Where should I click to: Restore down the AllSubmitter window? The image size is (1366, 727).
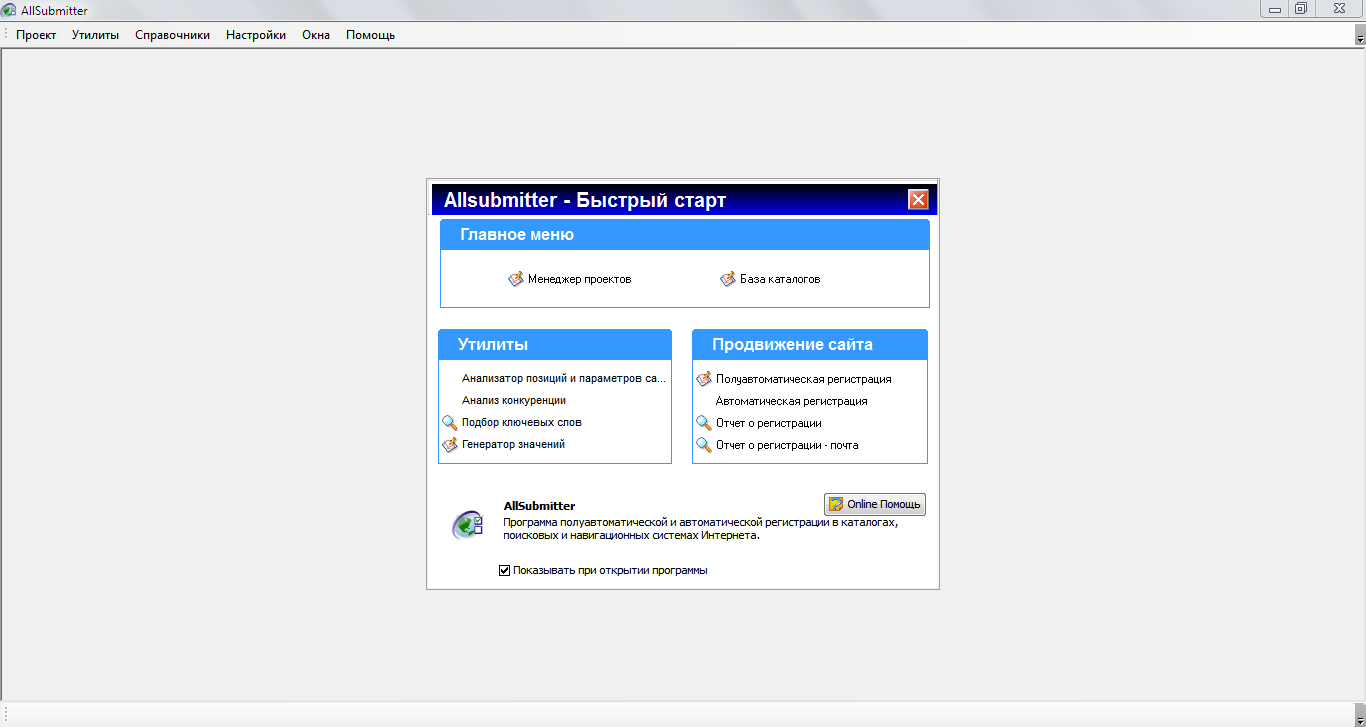click(x=1300, y=8)
